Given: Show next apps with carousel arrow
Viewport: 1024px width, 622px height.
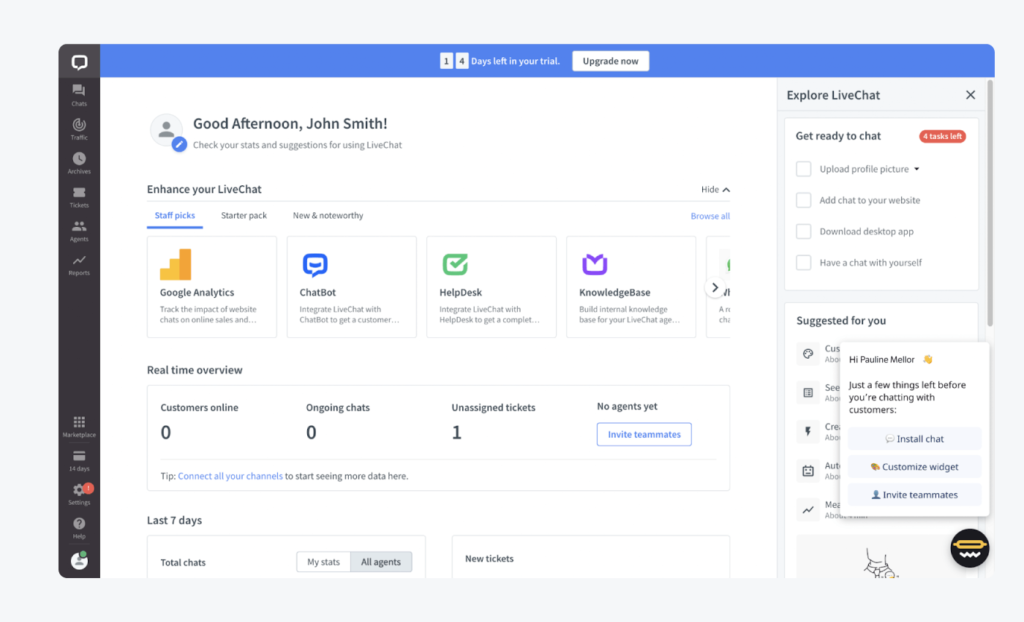Looking at the screenshot, I should (715, 287).
